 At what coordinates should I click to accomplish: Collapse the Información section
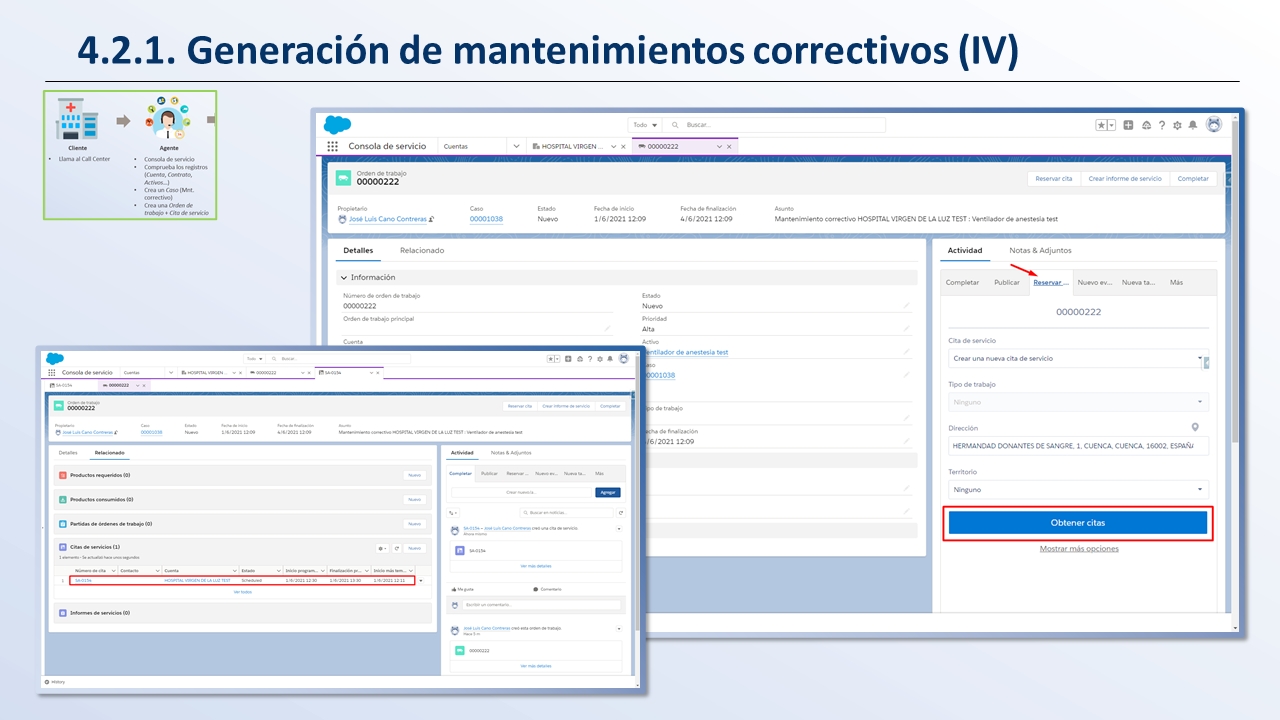(x=344, y=278)
